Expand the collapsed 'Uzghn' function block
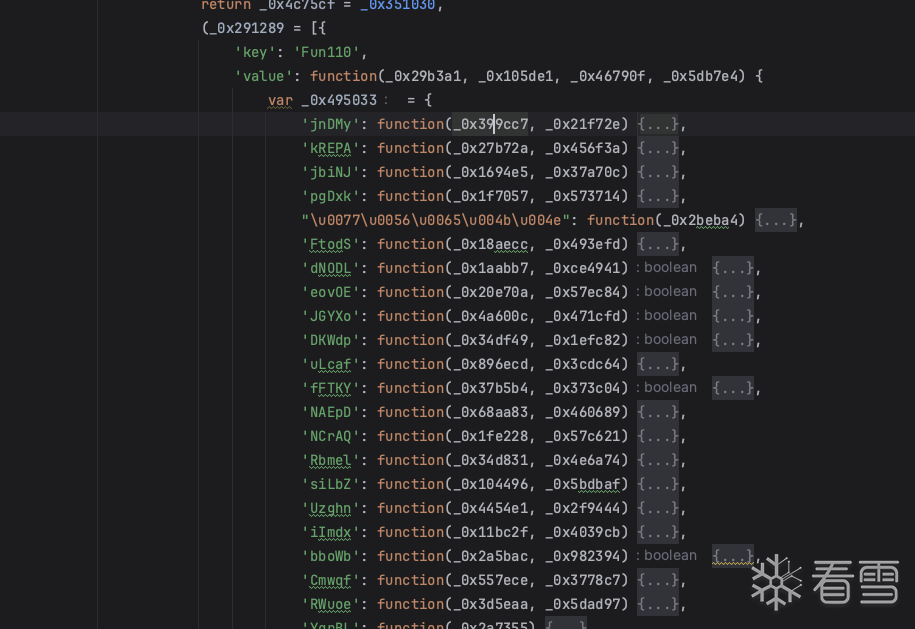Screen dimensions: 915x629 coord(658,508)
